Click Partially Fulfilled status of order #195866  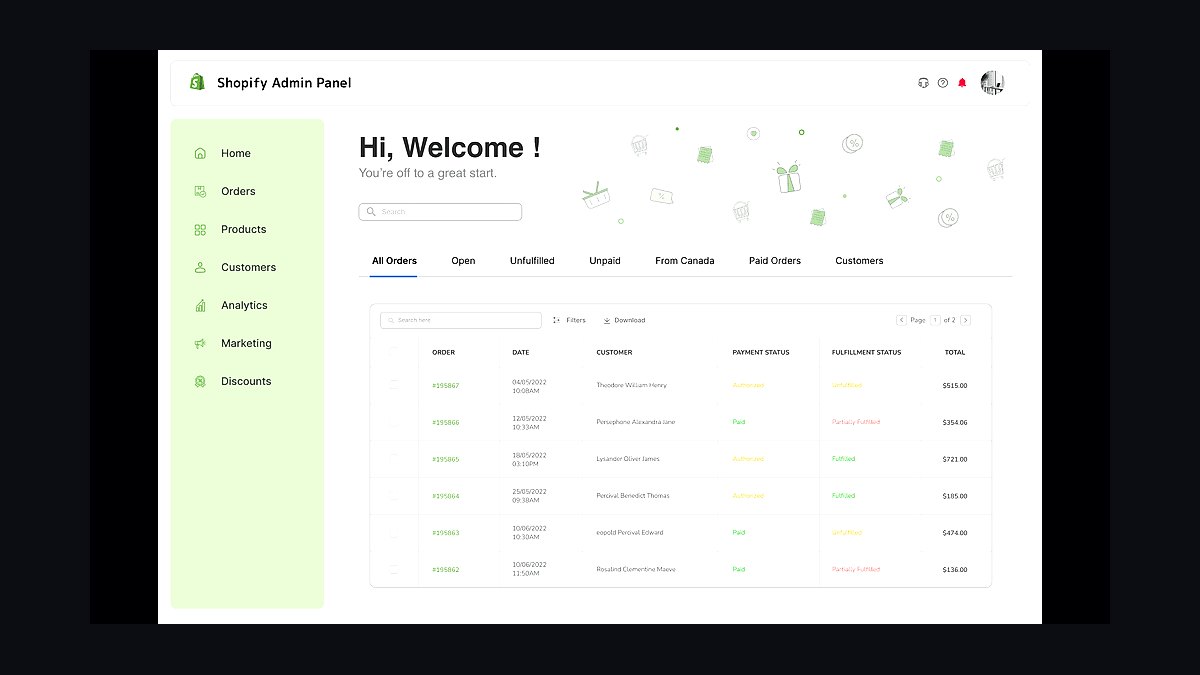pyautogui.click(x=856, y=422)
